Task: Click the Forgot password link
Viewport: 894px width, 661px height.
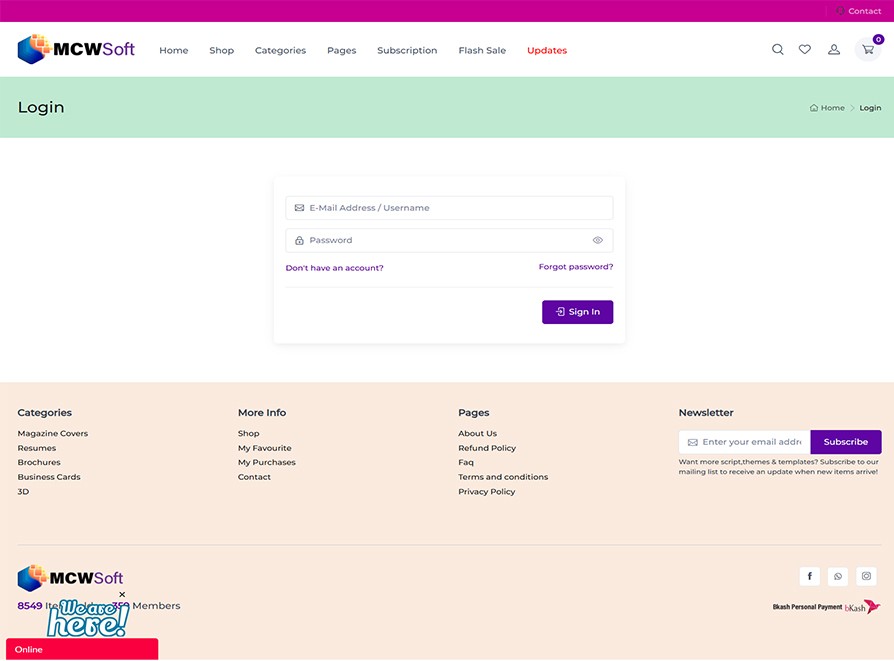Action: (575, 267)
